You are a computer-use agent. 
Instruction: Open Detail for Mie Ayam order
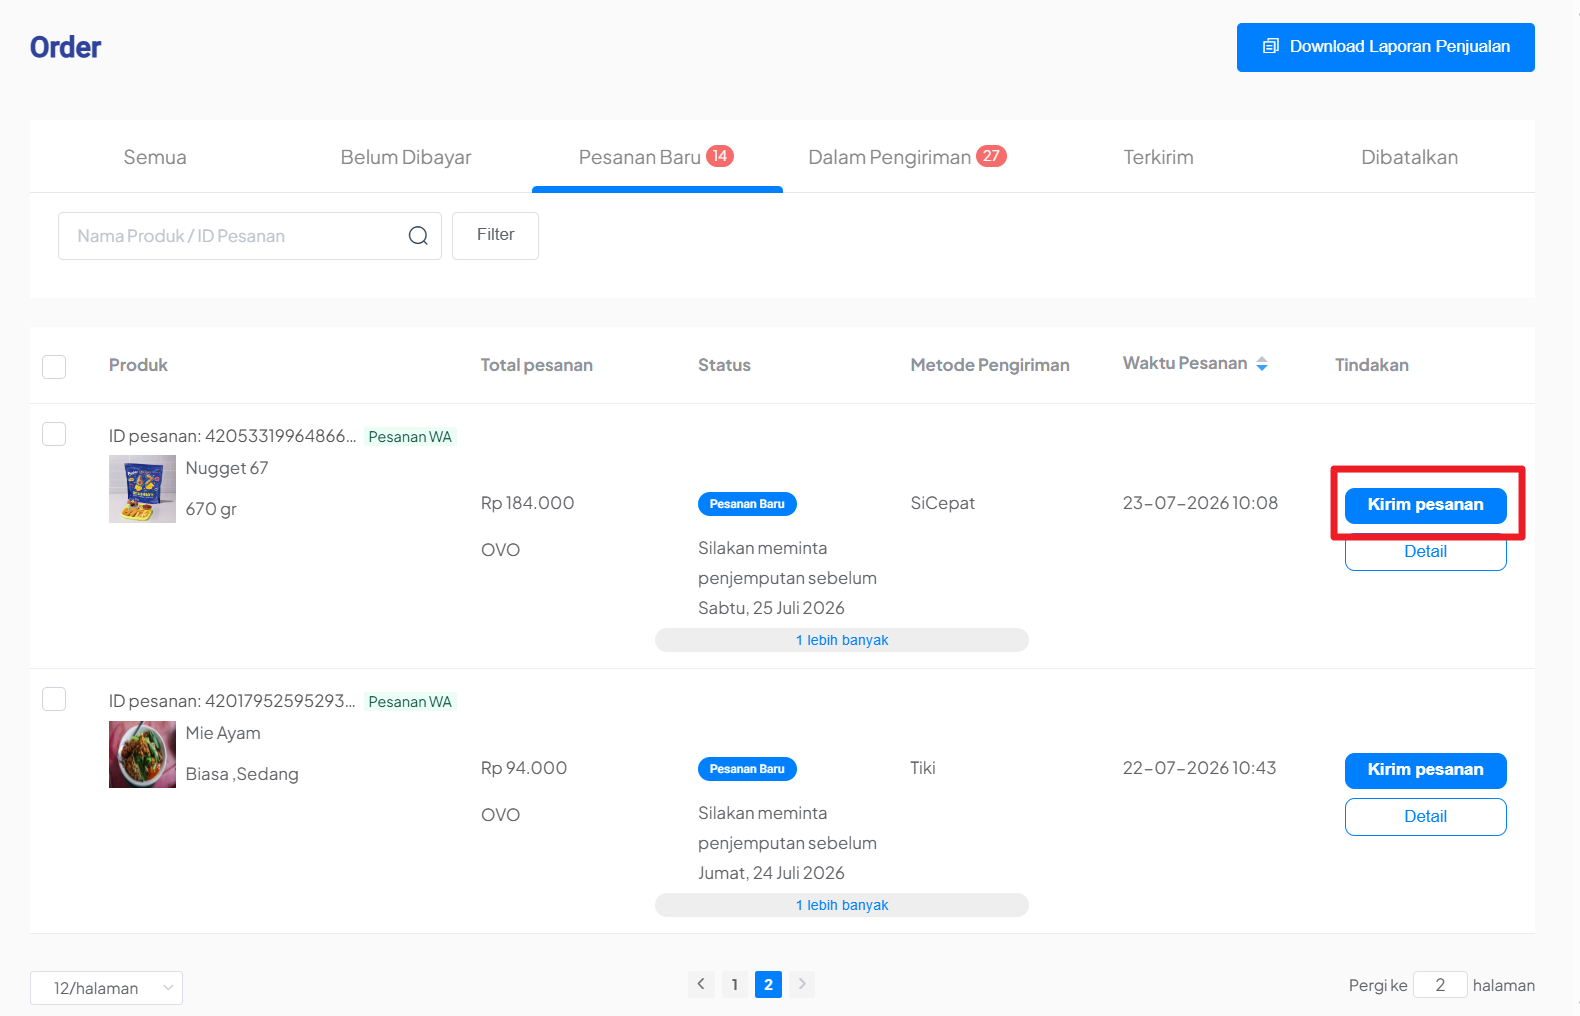(1426, 817)
